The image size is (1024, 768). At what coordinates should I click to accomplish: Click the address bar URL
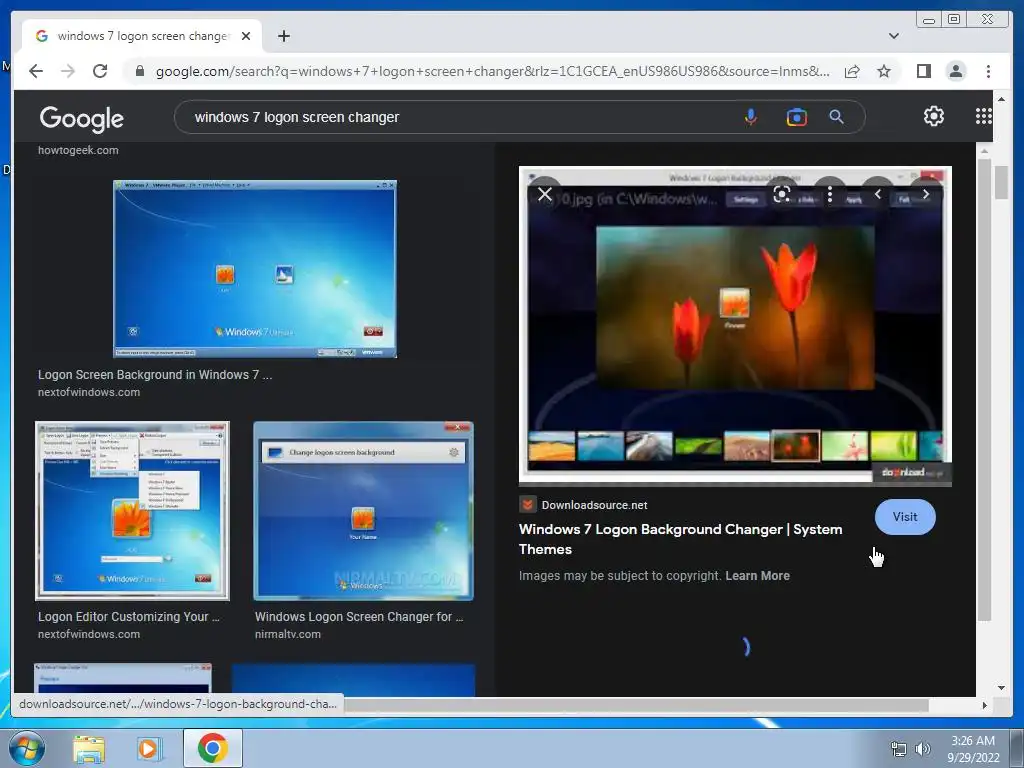coord(492,71)
